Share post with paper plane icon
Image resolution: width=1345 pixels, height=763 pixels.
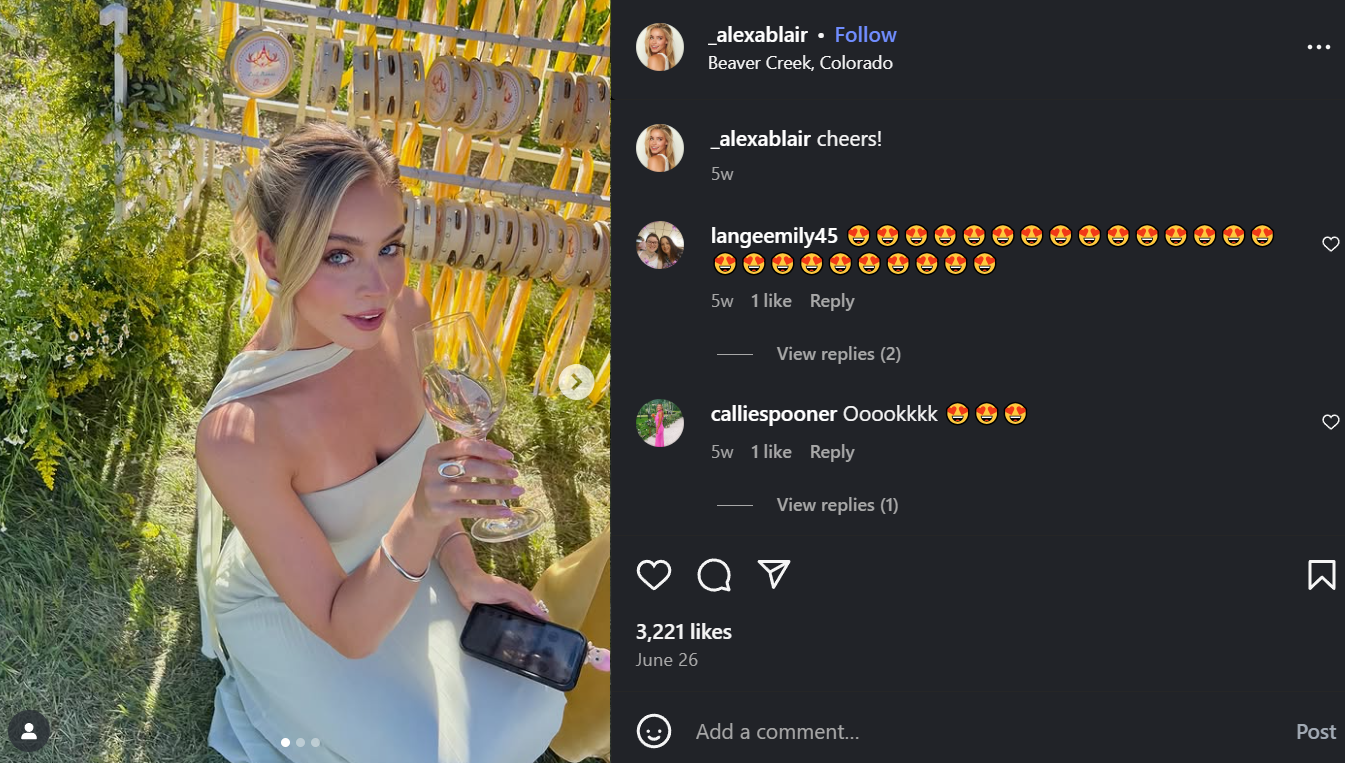(x=774, y=574)
